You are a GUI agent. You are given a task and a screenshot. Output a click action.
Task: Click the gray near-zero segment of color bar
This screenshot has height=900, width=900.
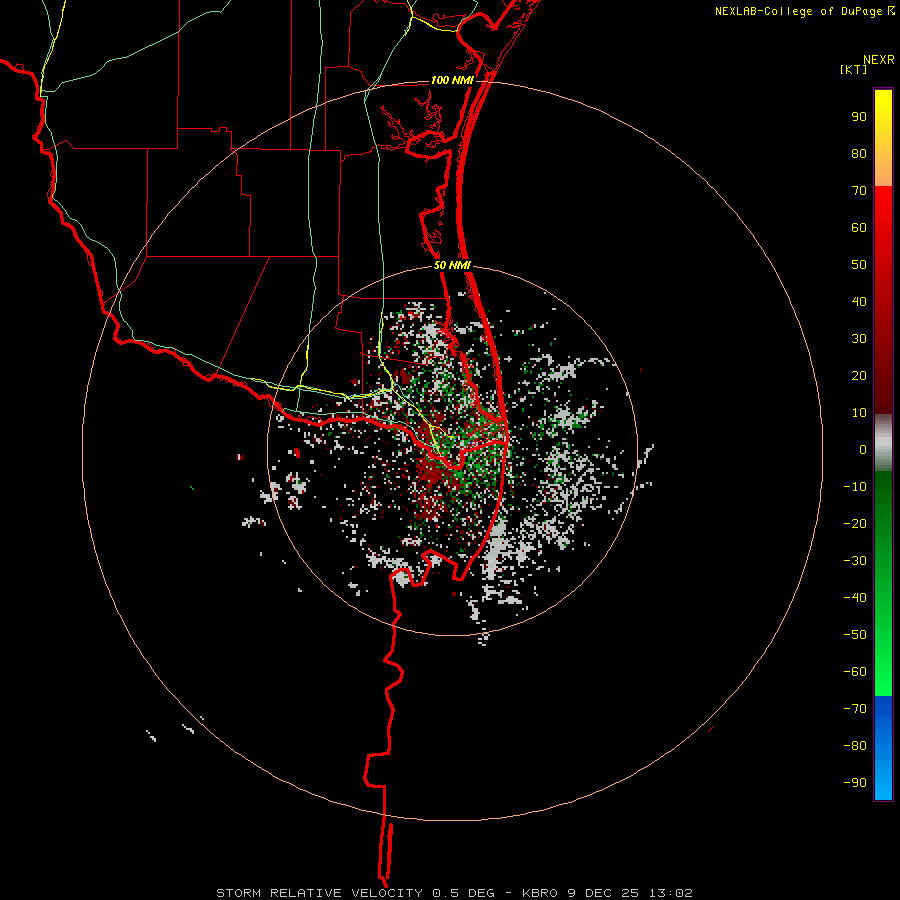coord(883,442)
